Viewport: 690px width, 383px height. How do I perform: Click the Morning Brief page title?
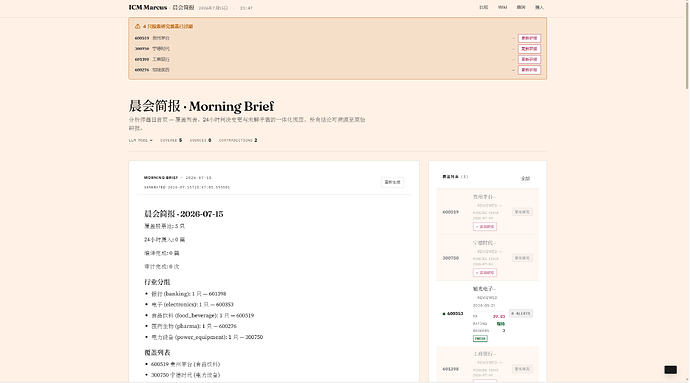(201, 106)
